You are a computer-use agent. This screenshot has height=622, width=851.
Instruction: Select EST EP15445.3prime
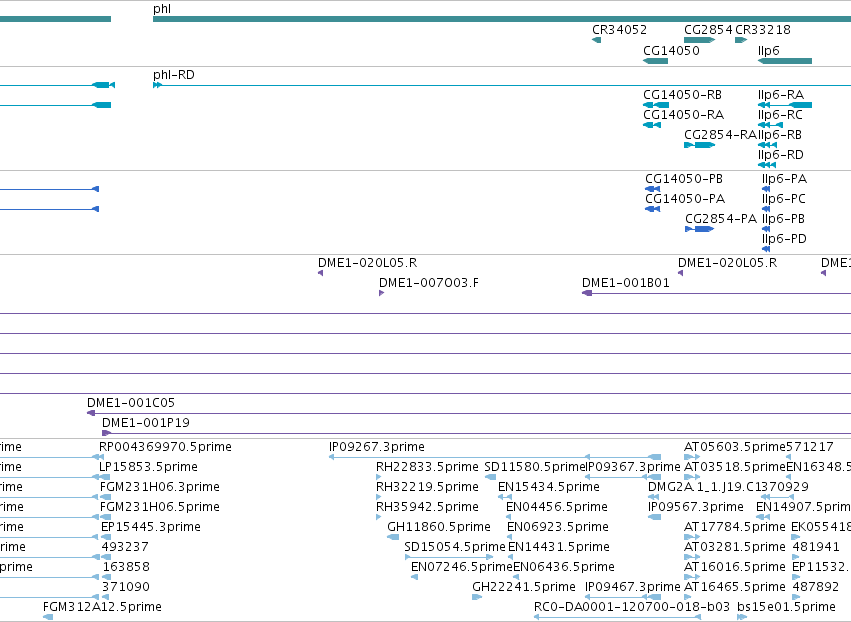coord(151,528)
